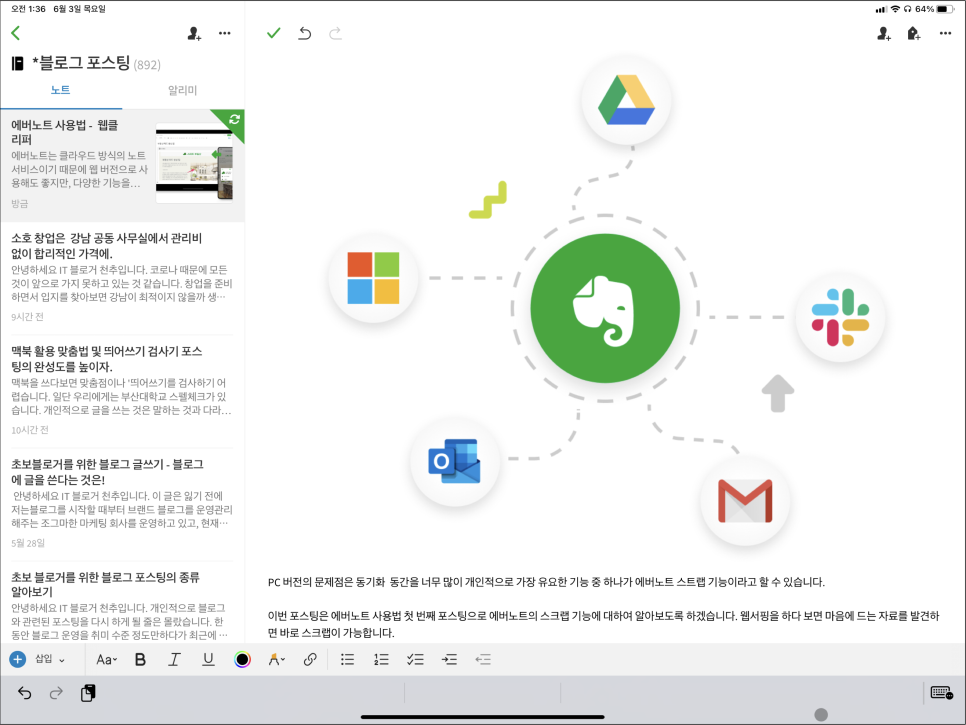Open the 블로그 포스팅의 종류 알아보기 note
This screenshot has width=966, height=725.
point(123,604)
